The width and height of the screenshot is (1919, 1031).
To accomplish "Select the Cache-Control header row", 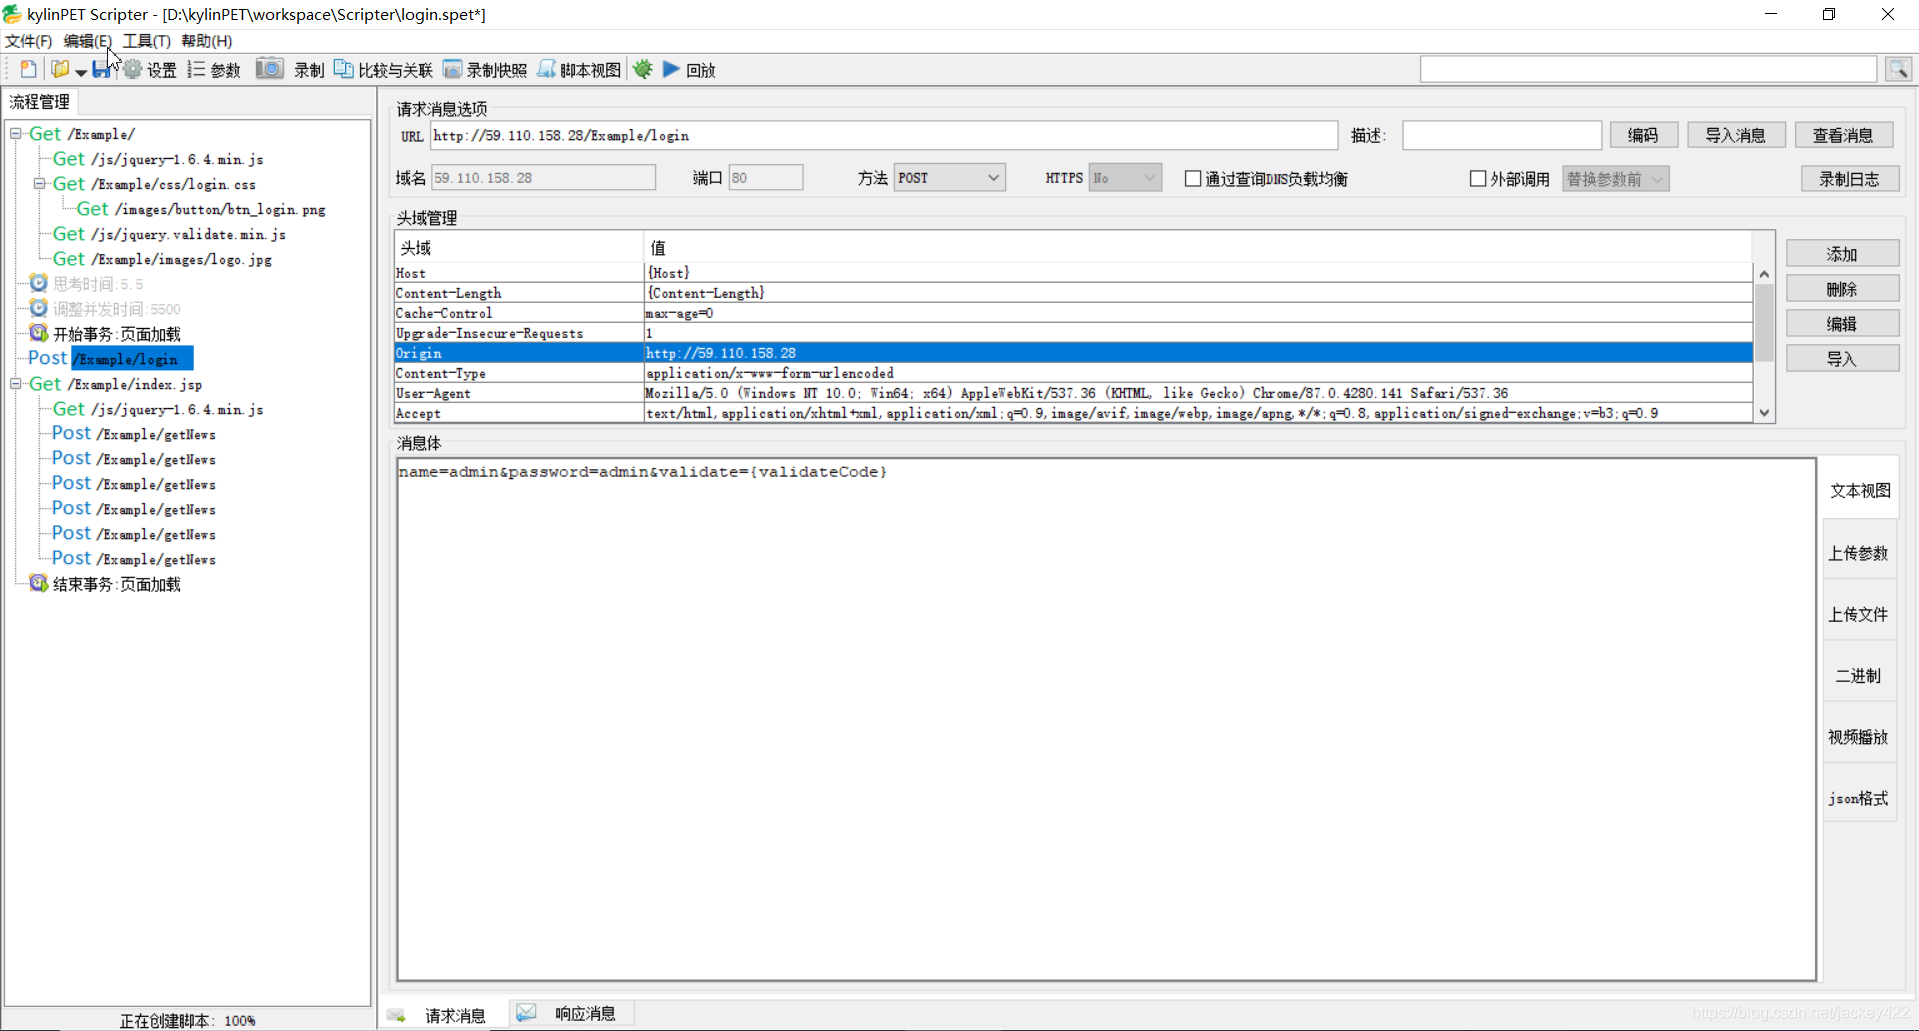I will tap(1073, 313).
